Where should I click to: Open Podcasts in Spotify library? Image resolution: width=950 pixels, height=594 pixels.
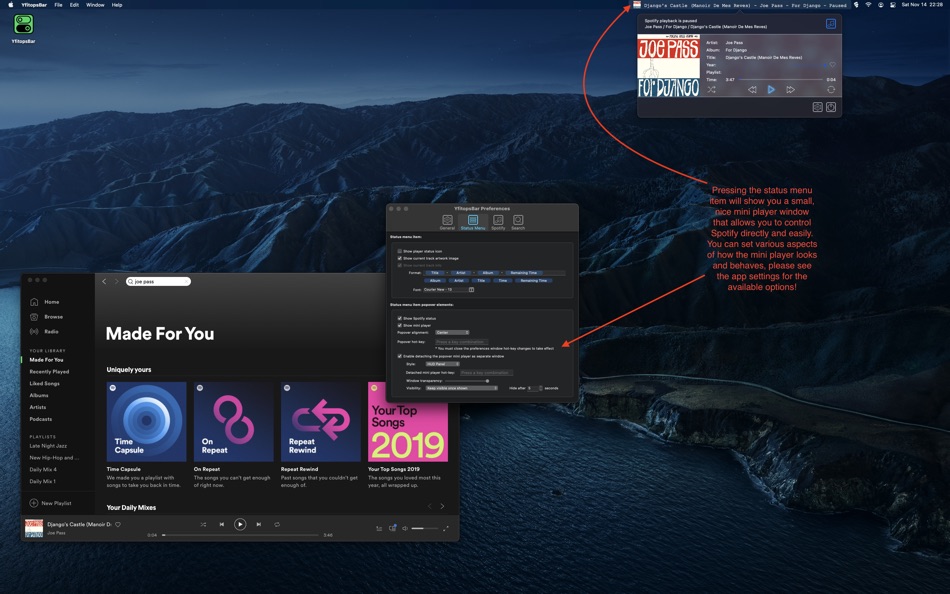41,419
